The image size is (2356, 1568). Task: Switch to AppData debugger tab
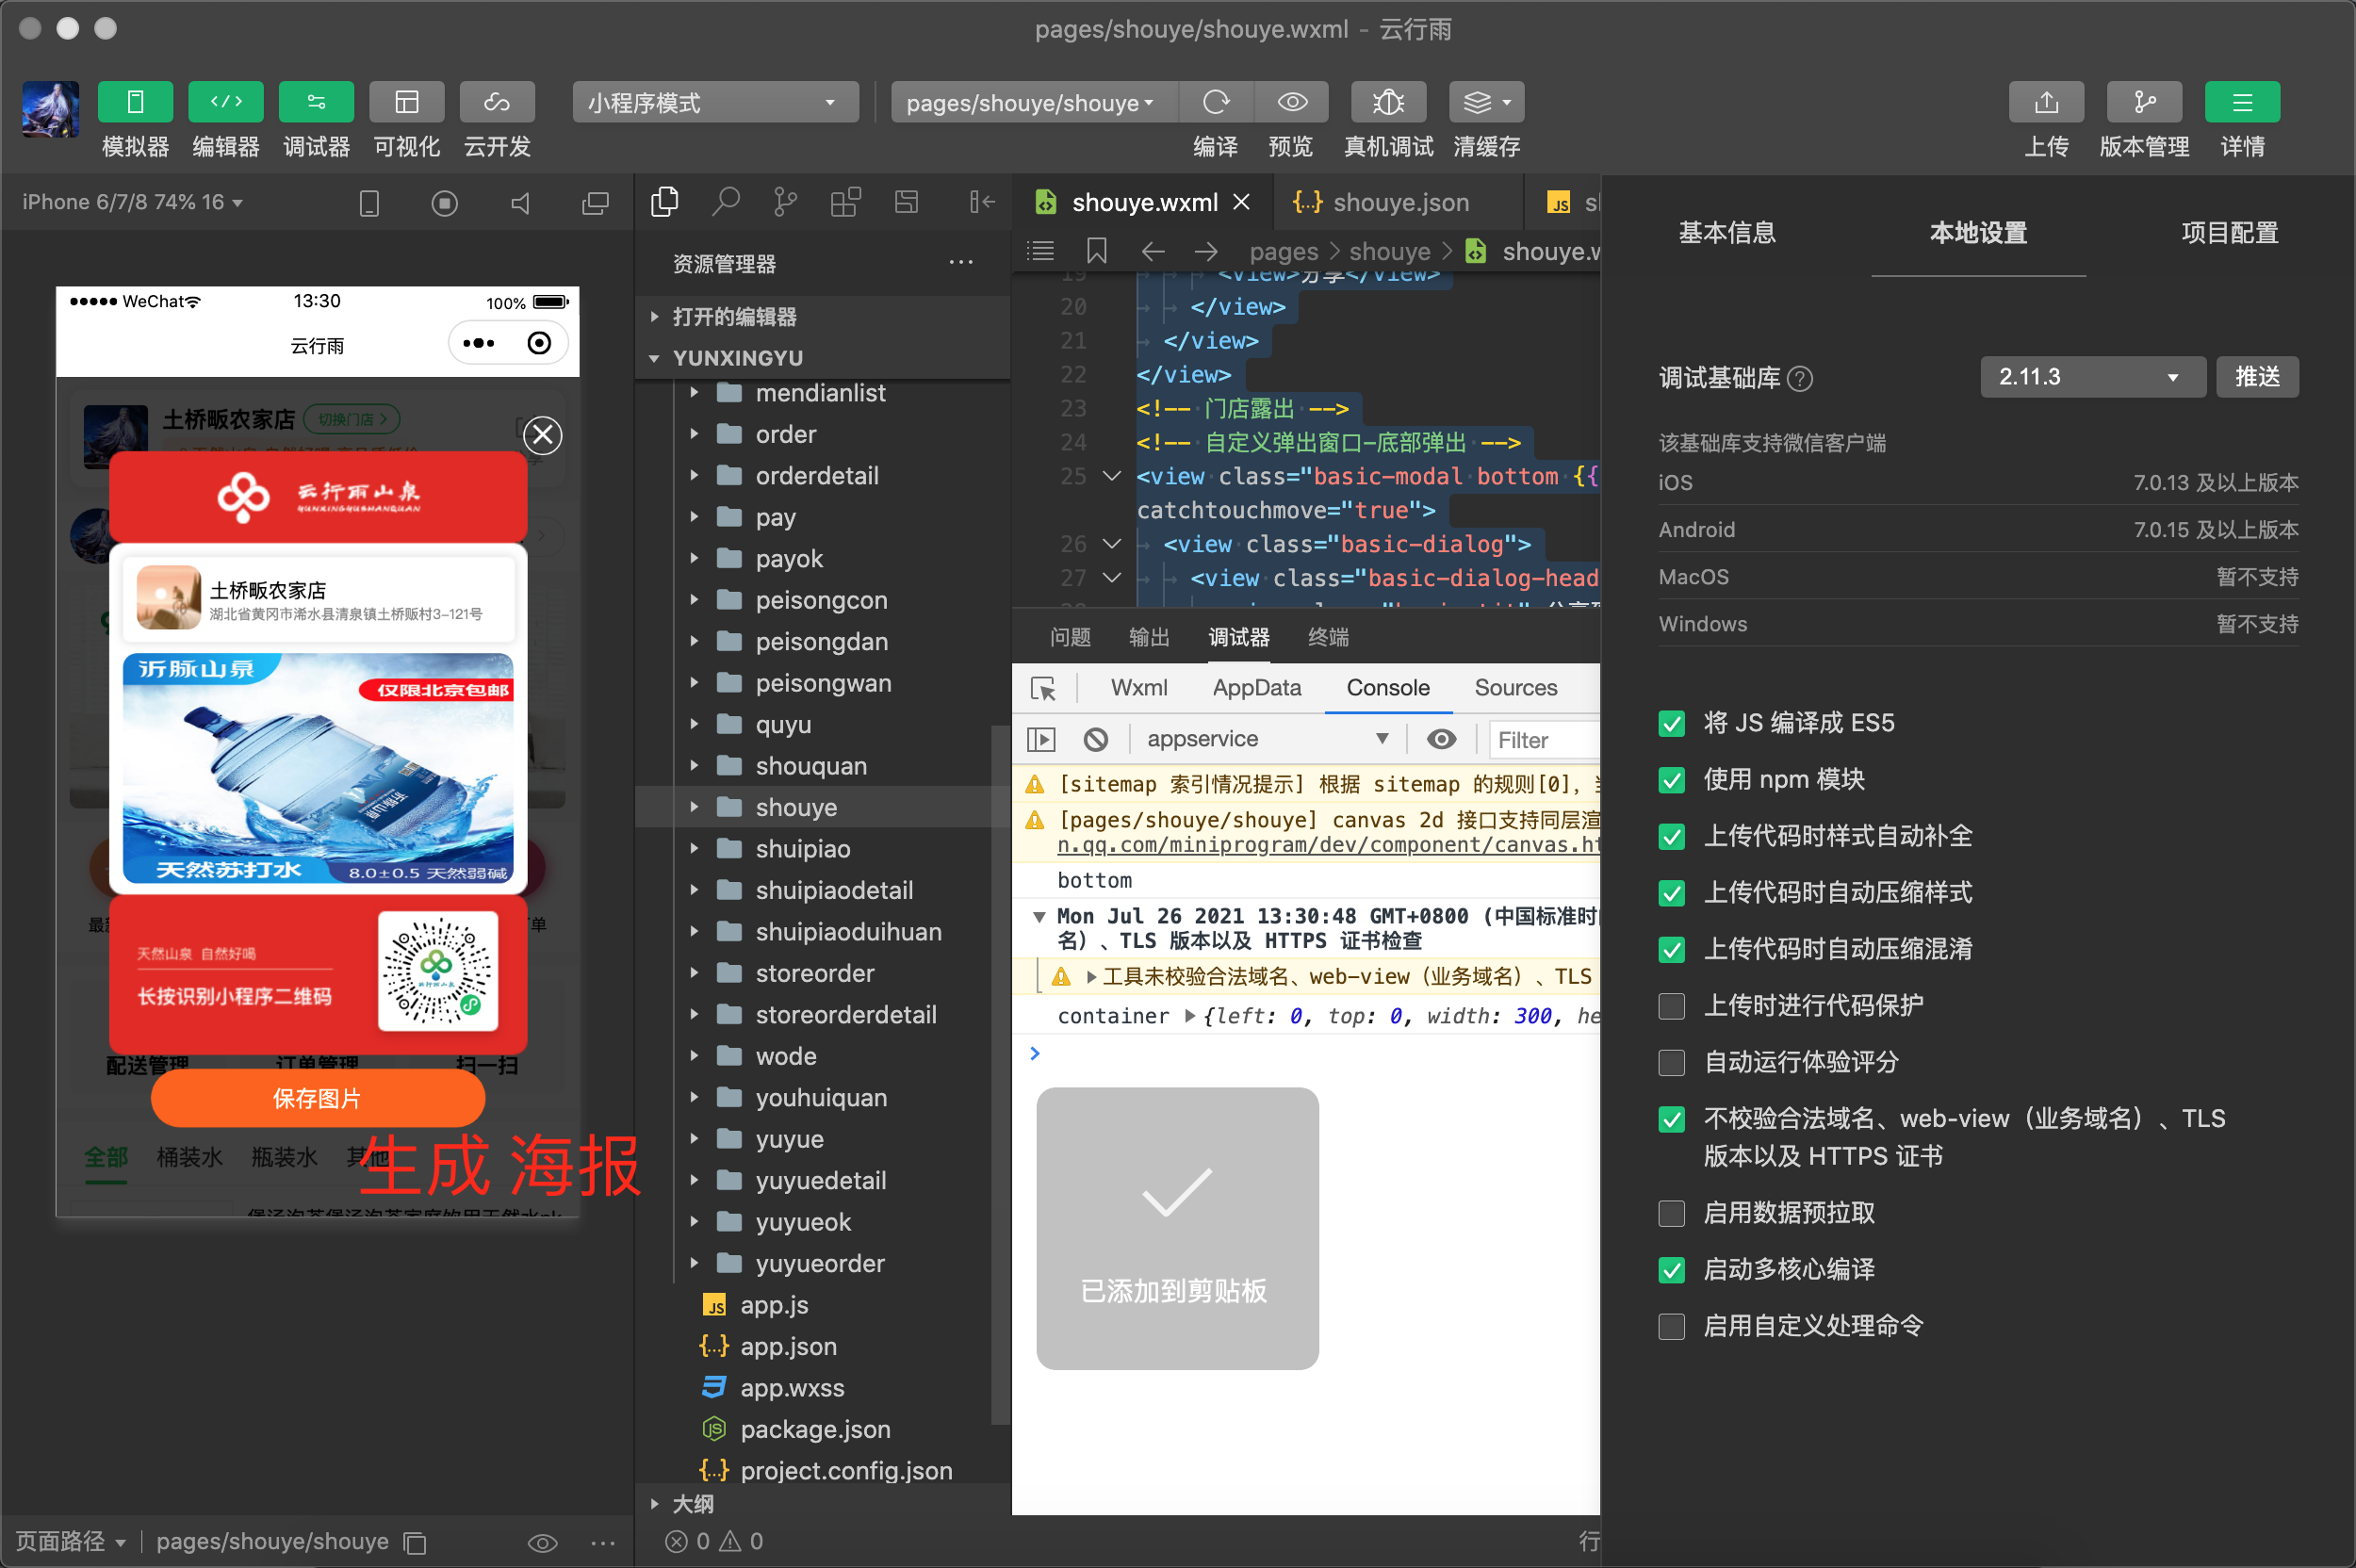[1257, 688]
